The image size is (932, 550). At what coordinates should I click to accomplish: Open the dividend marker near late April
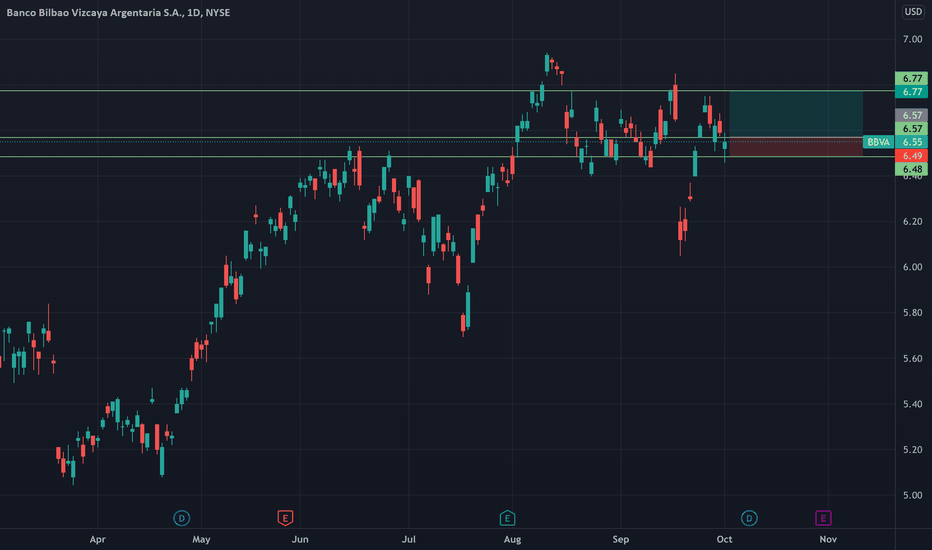tap(181, 518)
